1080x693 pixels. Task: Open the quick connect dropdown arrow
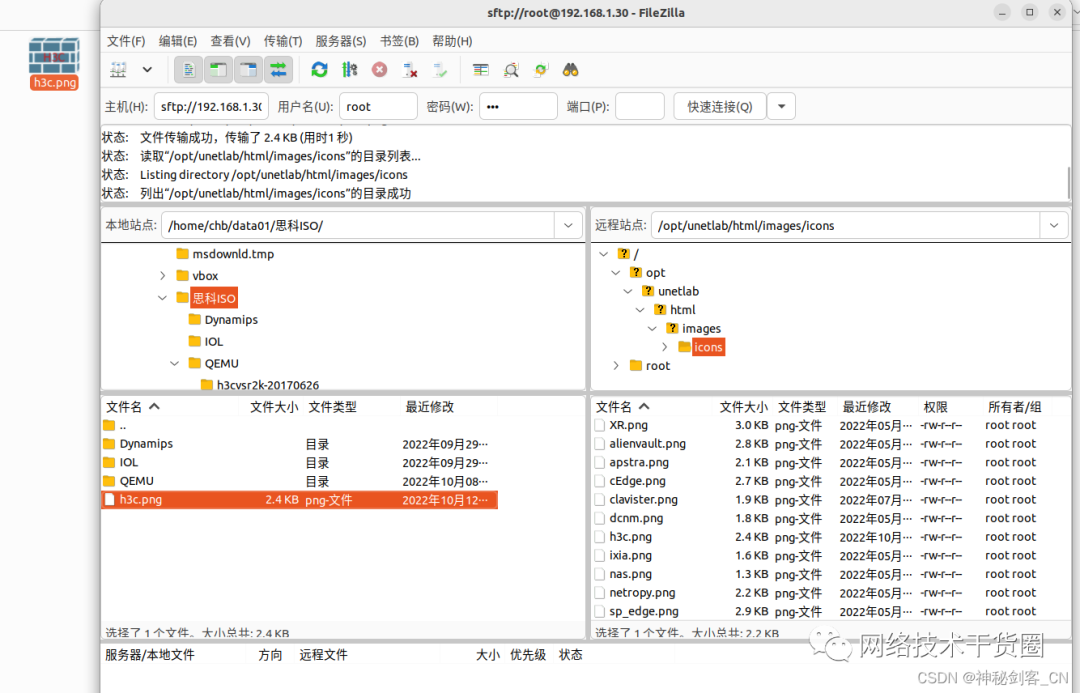(781, 105)
